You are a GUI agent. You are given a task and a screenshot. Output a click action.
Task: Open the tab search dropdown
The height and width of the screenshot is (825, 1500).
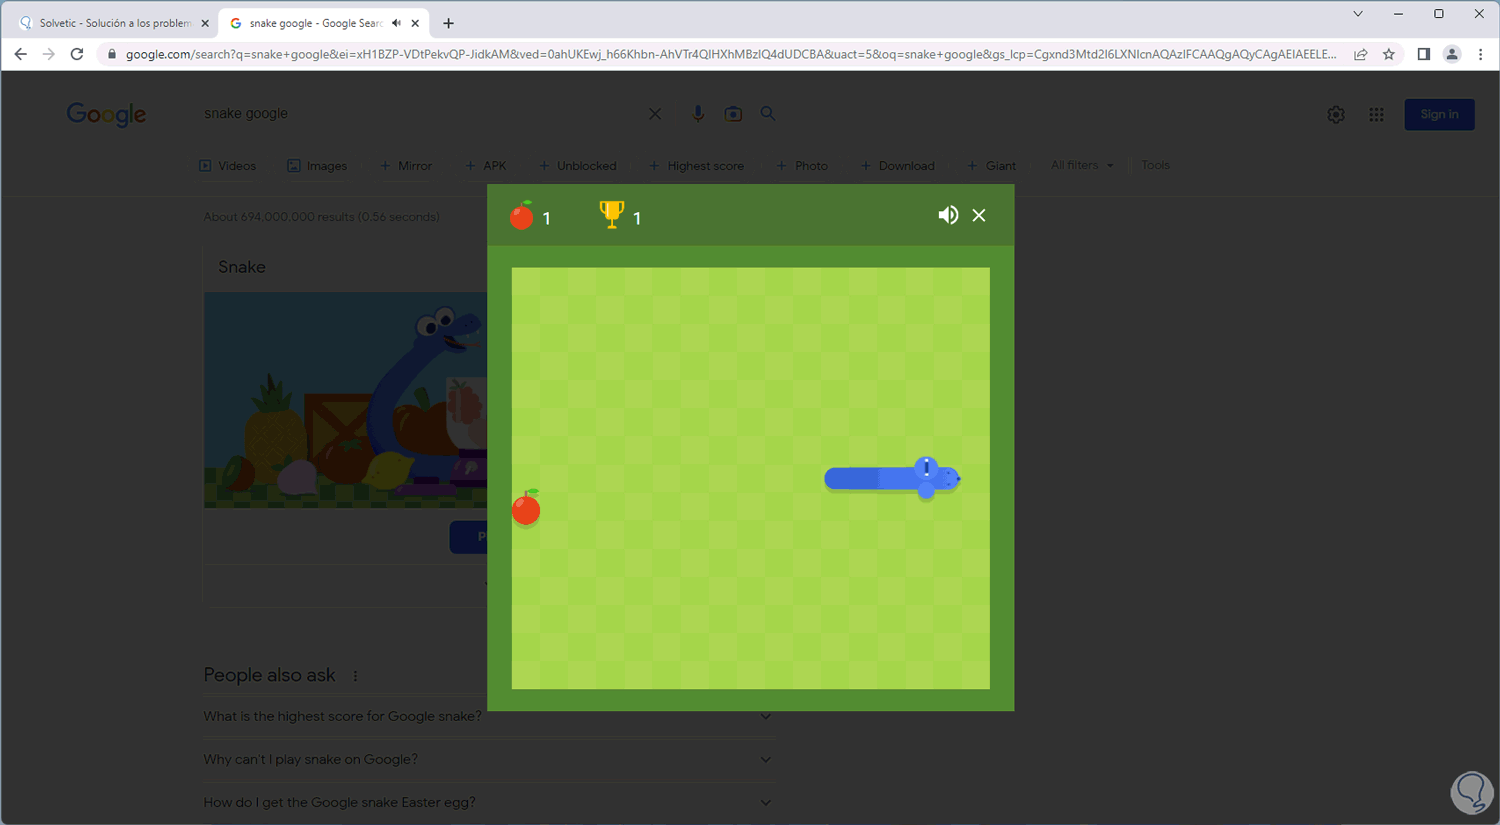(1358, 14)
